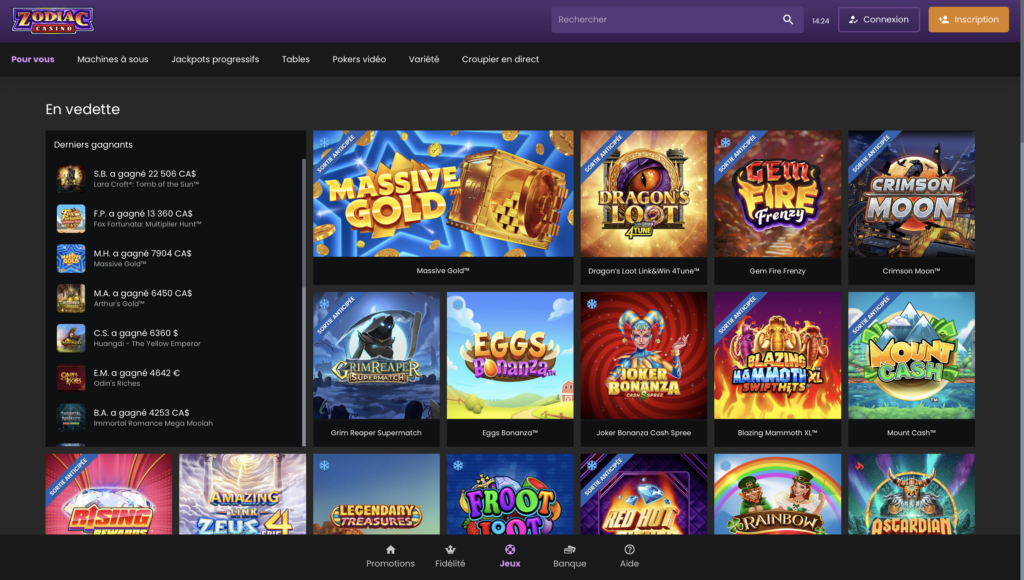This screenshot has height=580, width=1024.
Task: Click the Massive Gold winner list icon
Action: [x=71, y=258]
